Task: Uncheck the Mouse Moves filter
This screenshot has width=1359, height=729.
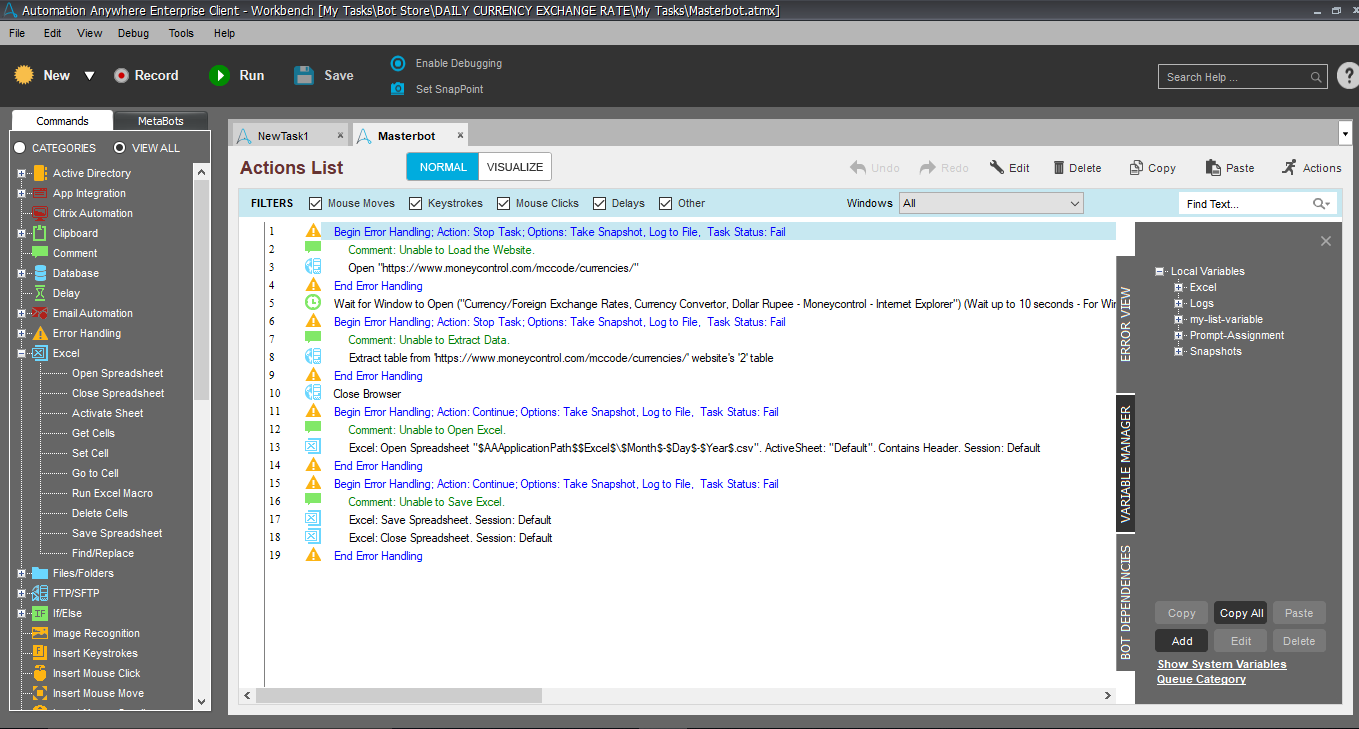Action: pyautogui.click(x=316, y=203)
